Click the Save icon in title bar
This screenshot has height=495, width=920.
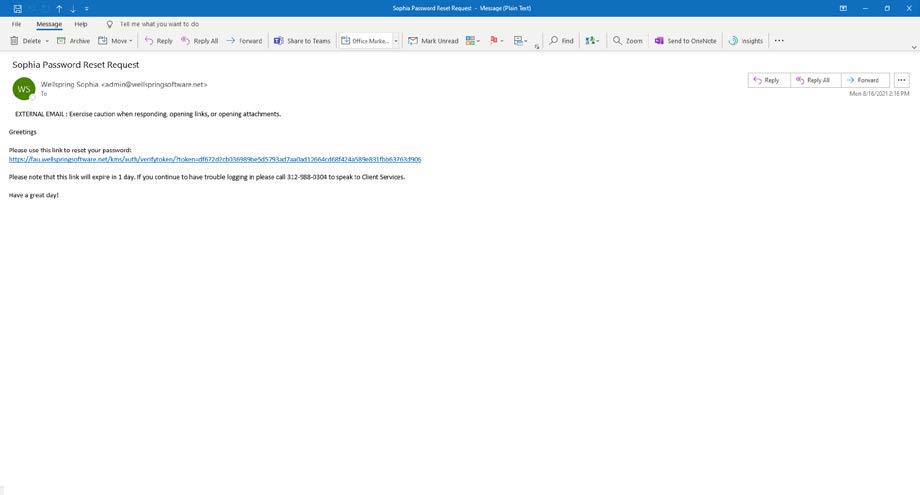coord(17,8)
